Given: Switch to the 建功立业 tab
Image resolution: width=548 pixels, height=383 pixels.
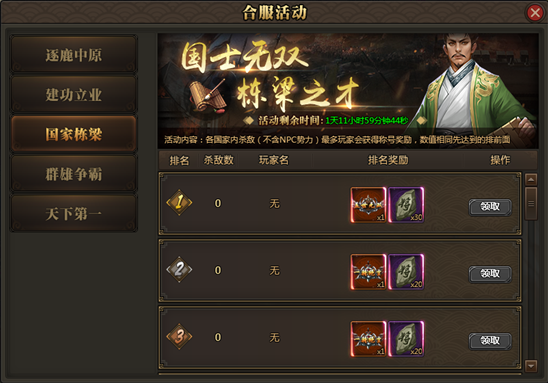Looking at the screenshot, I should [x=74, y=94].
